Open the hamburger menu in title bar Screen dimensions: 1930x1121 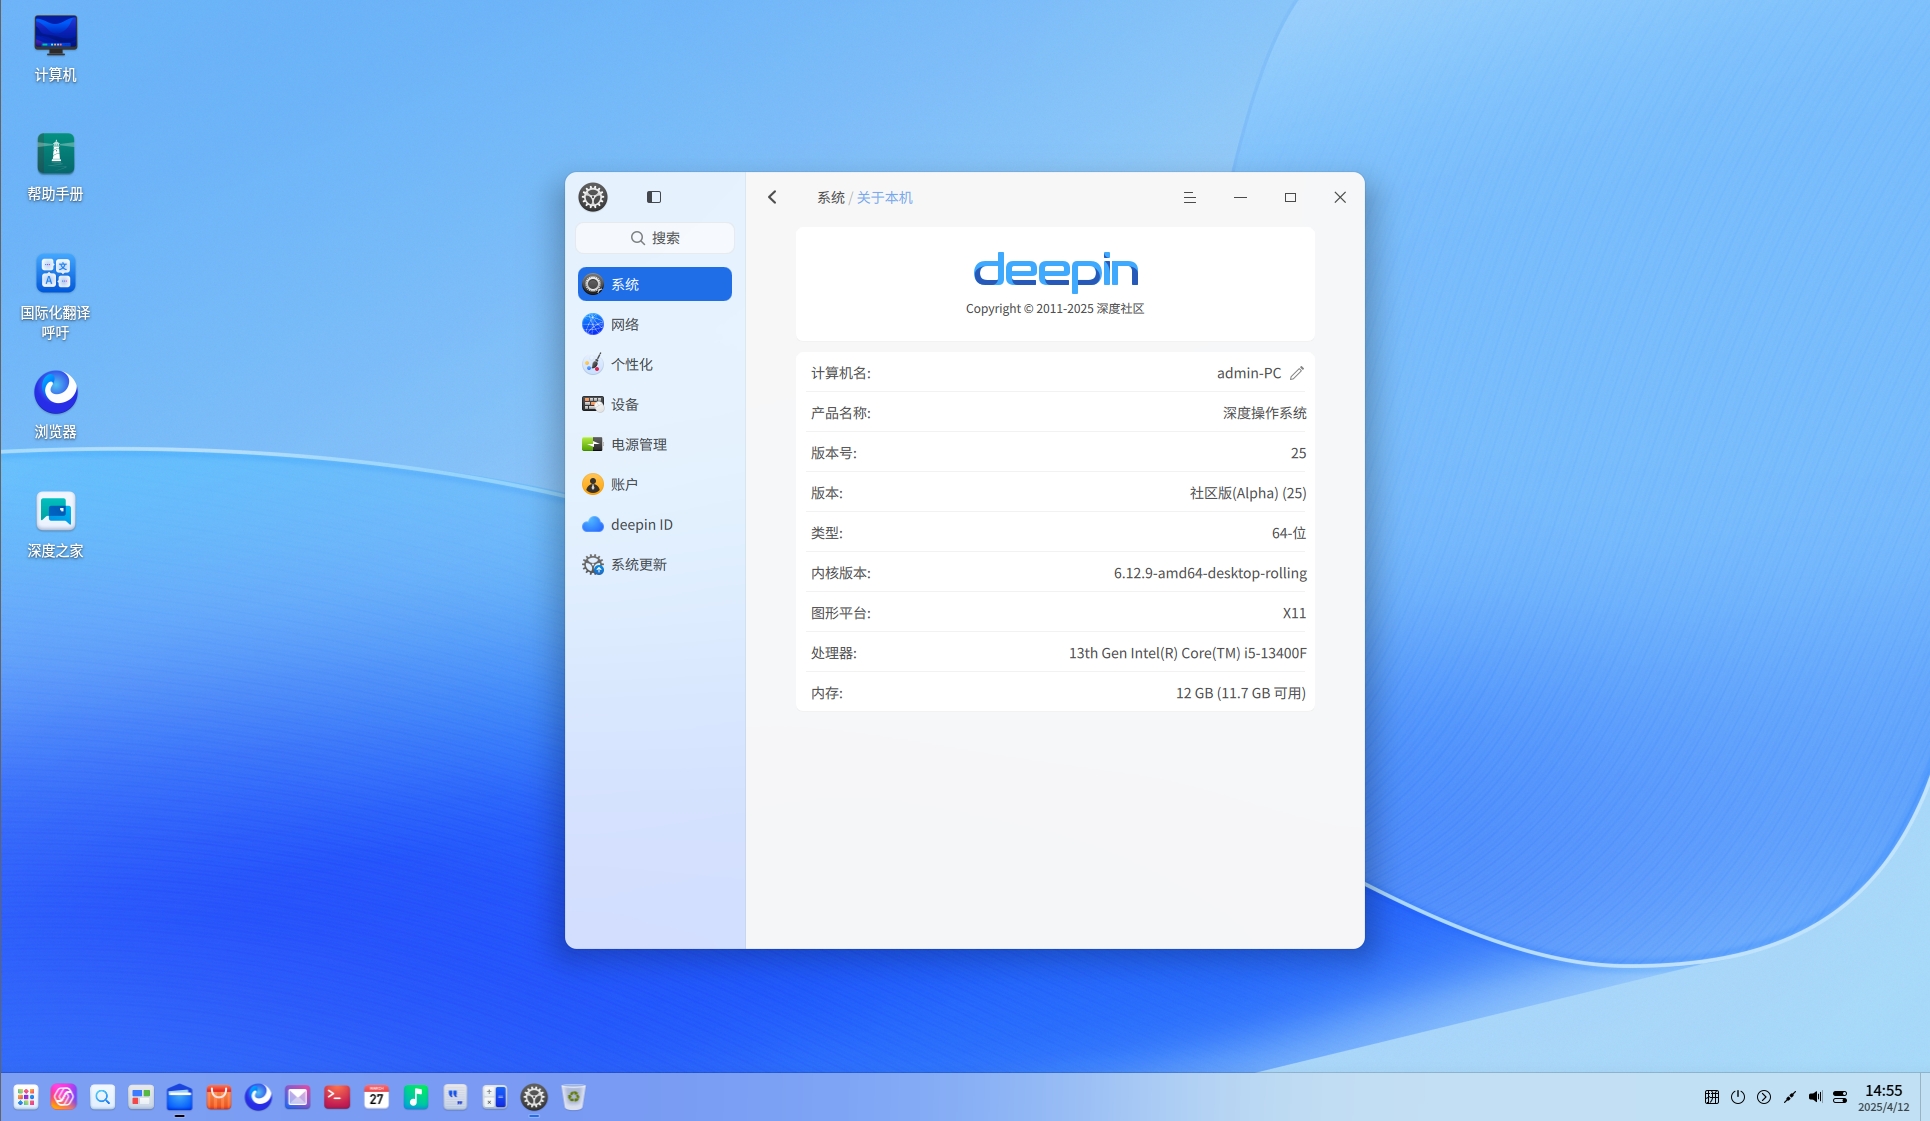point(1190,197)
